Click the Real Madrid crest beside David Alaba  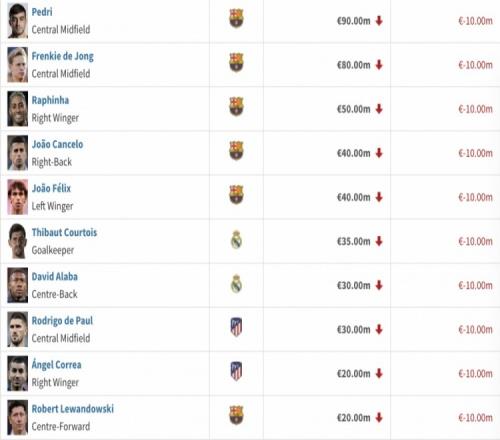[x=236, y=284]
